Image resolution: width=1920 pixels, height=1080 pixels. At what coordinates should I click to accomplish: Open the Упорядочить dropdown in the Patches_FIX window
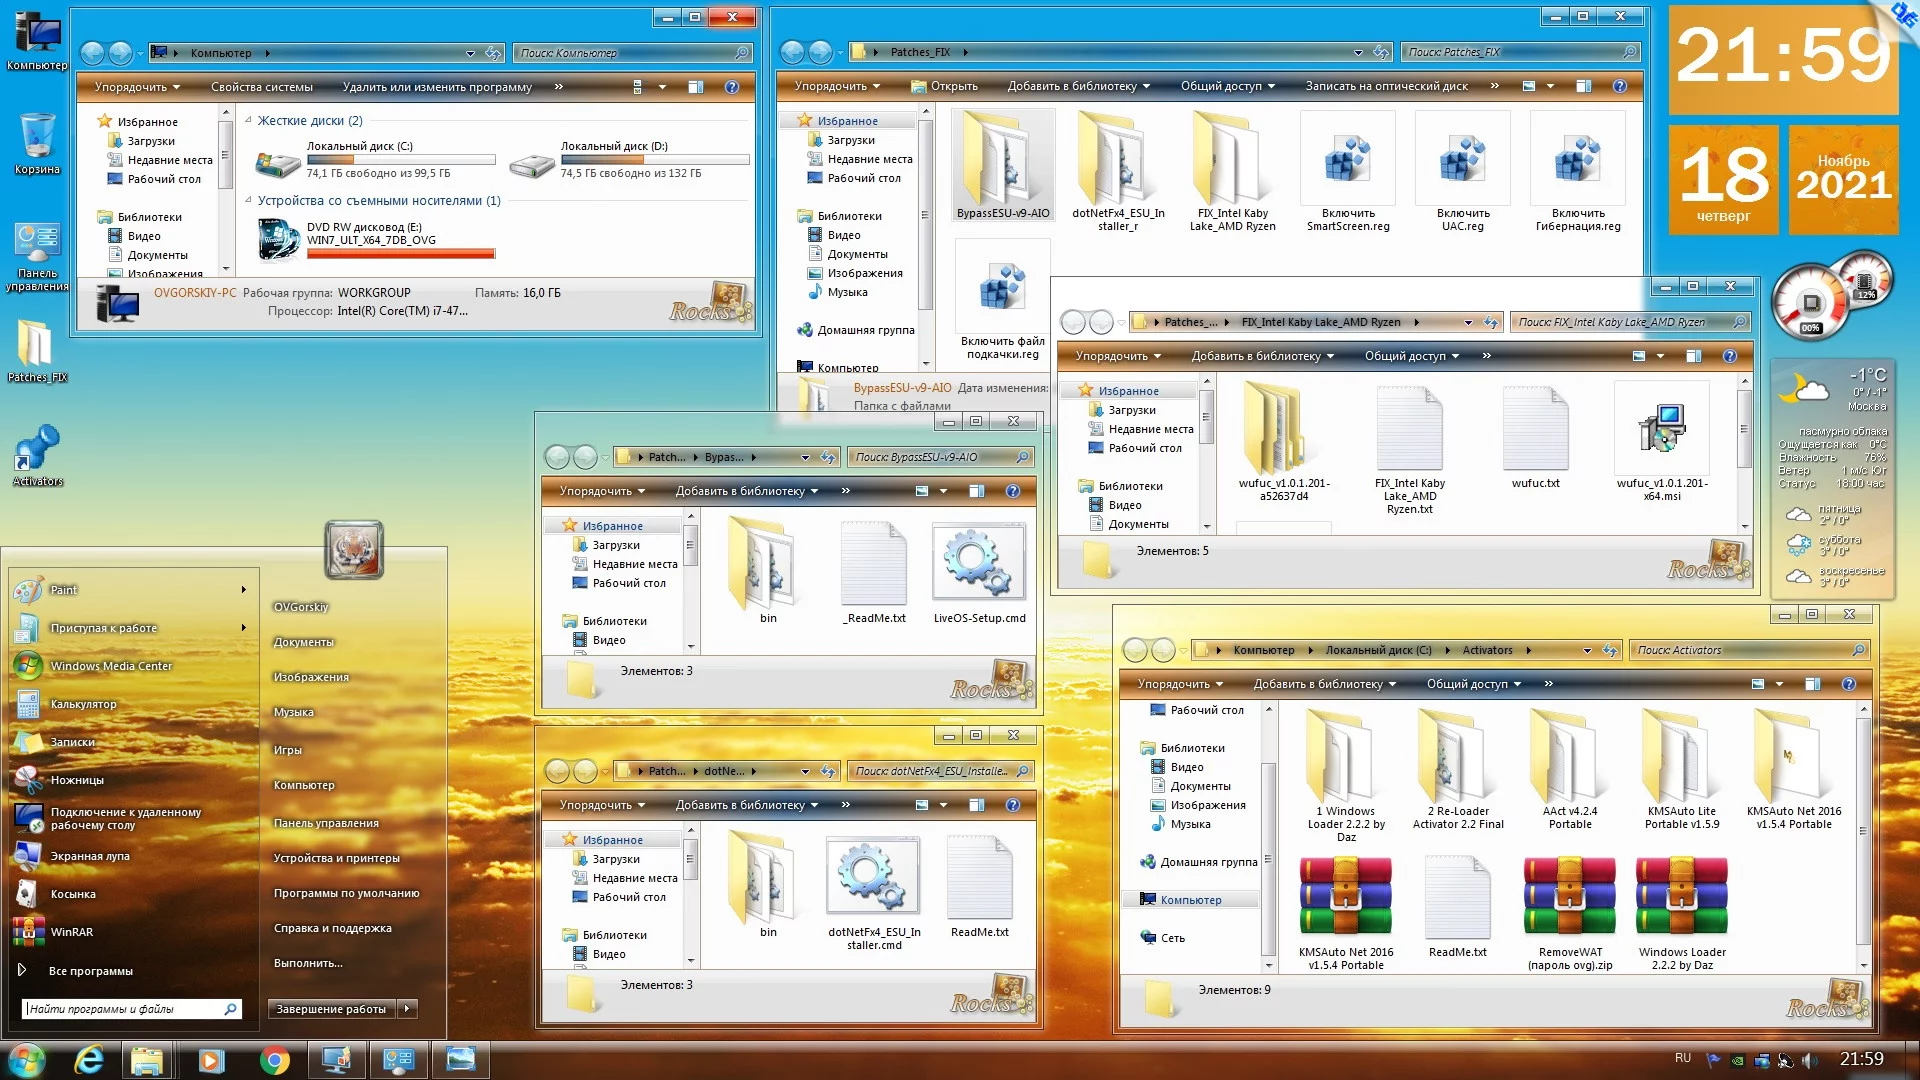(x=837, y=86)
